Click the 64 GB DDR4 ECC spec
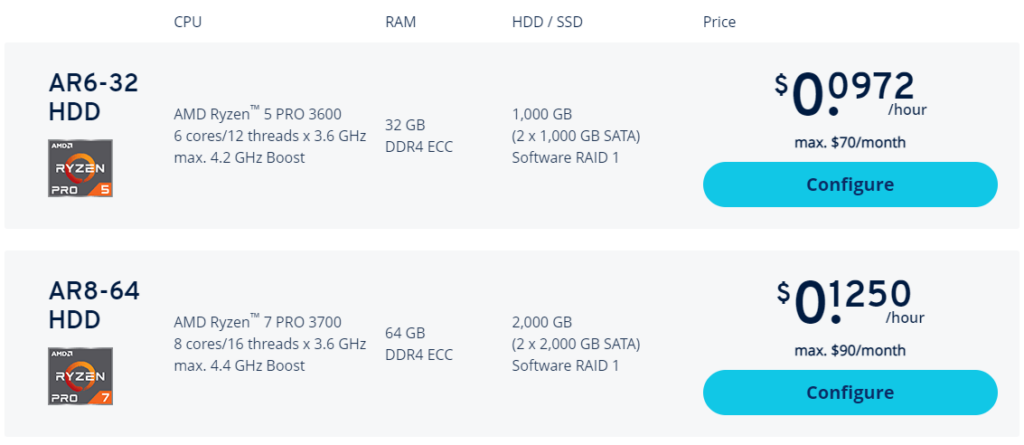 point(419,344)
